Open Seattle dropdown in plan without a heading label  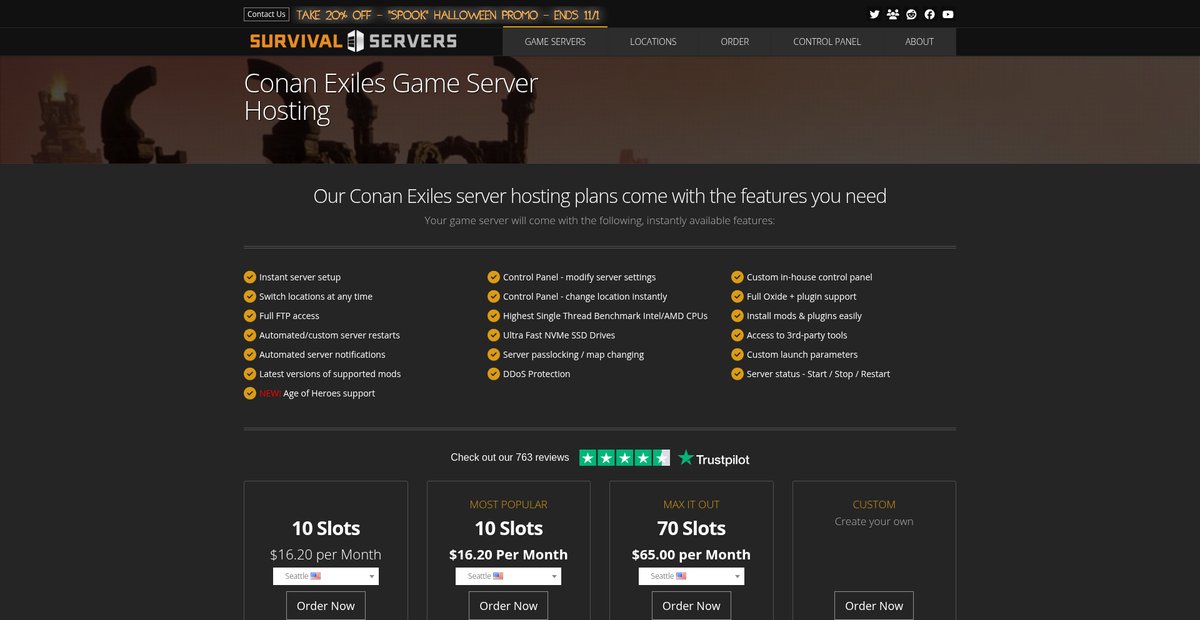(326, 576)
